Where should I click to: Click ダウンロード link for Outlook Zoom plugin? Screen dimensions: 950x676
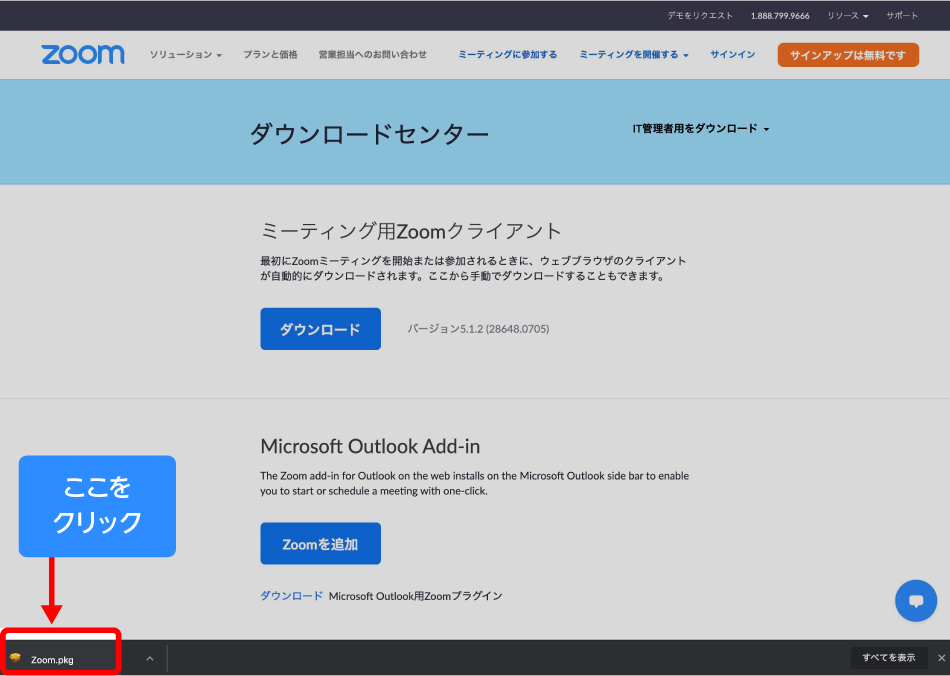coord(291,596)
